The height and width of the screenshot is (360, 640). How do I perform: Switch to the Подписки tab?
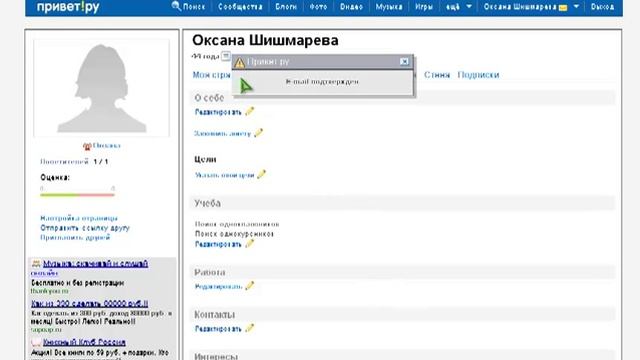(478, 75)
